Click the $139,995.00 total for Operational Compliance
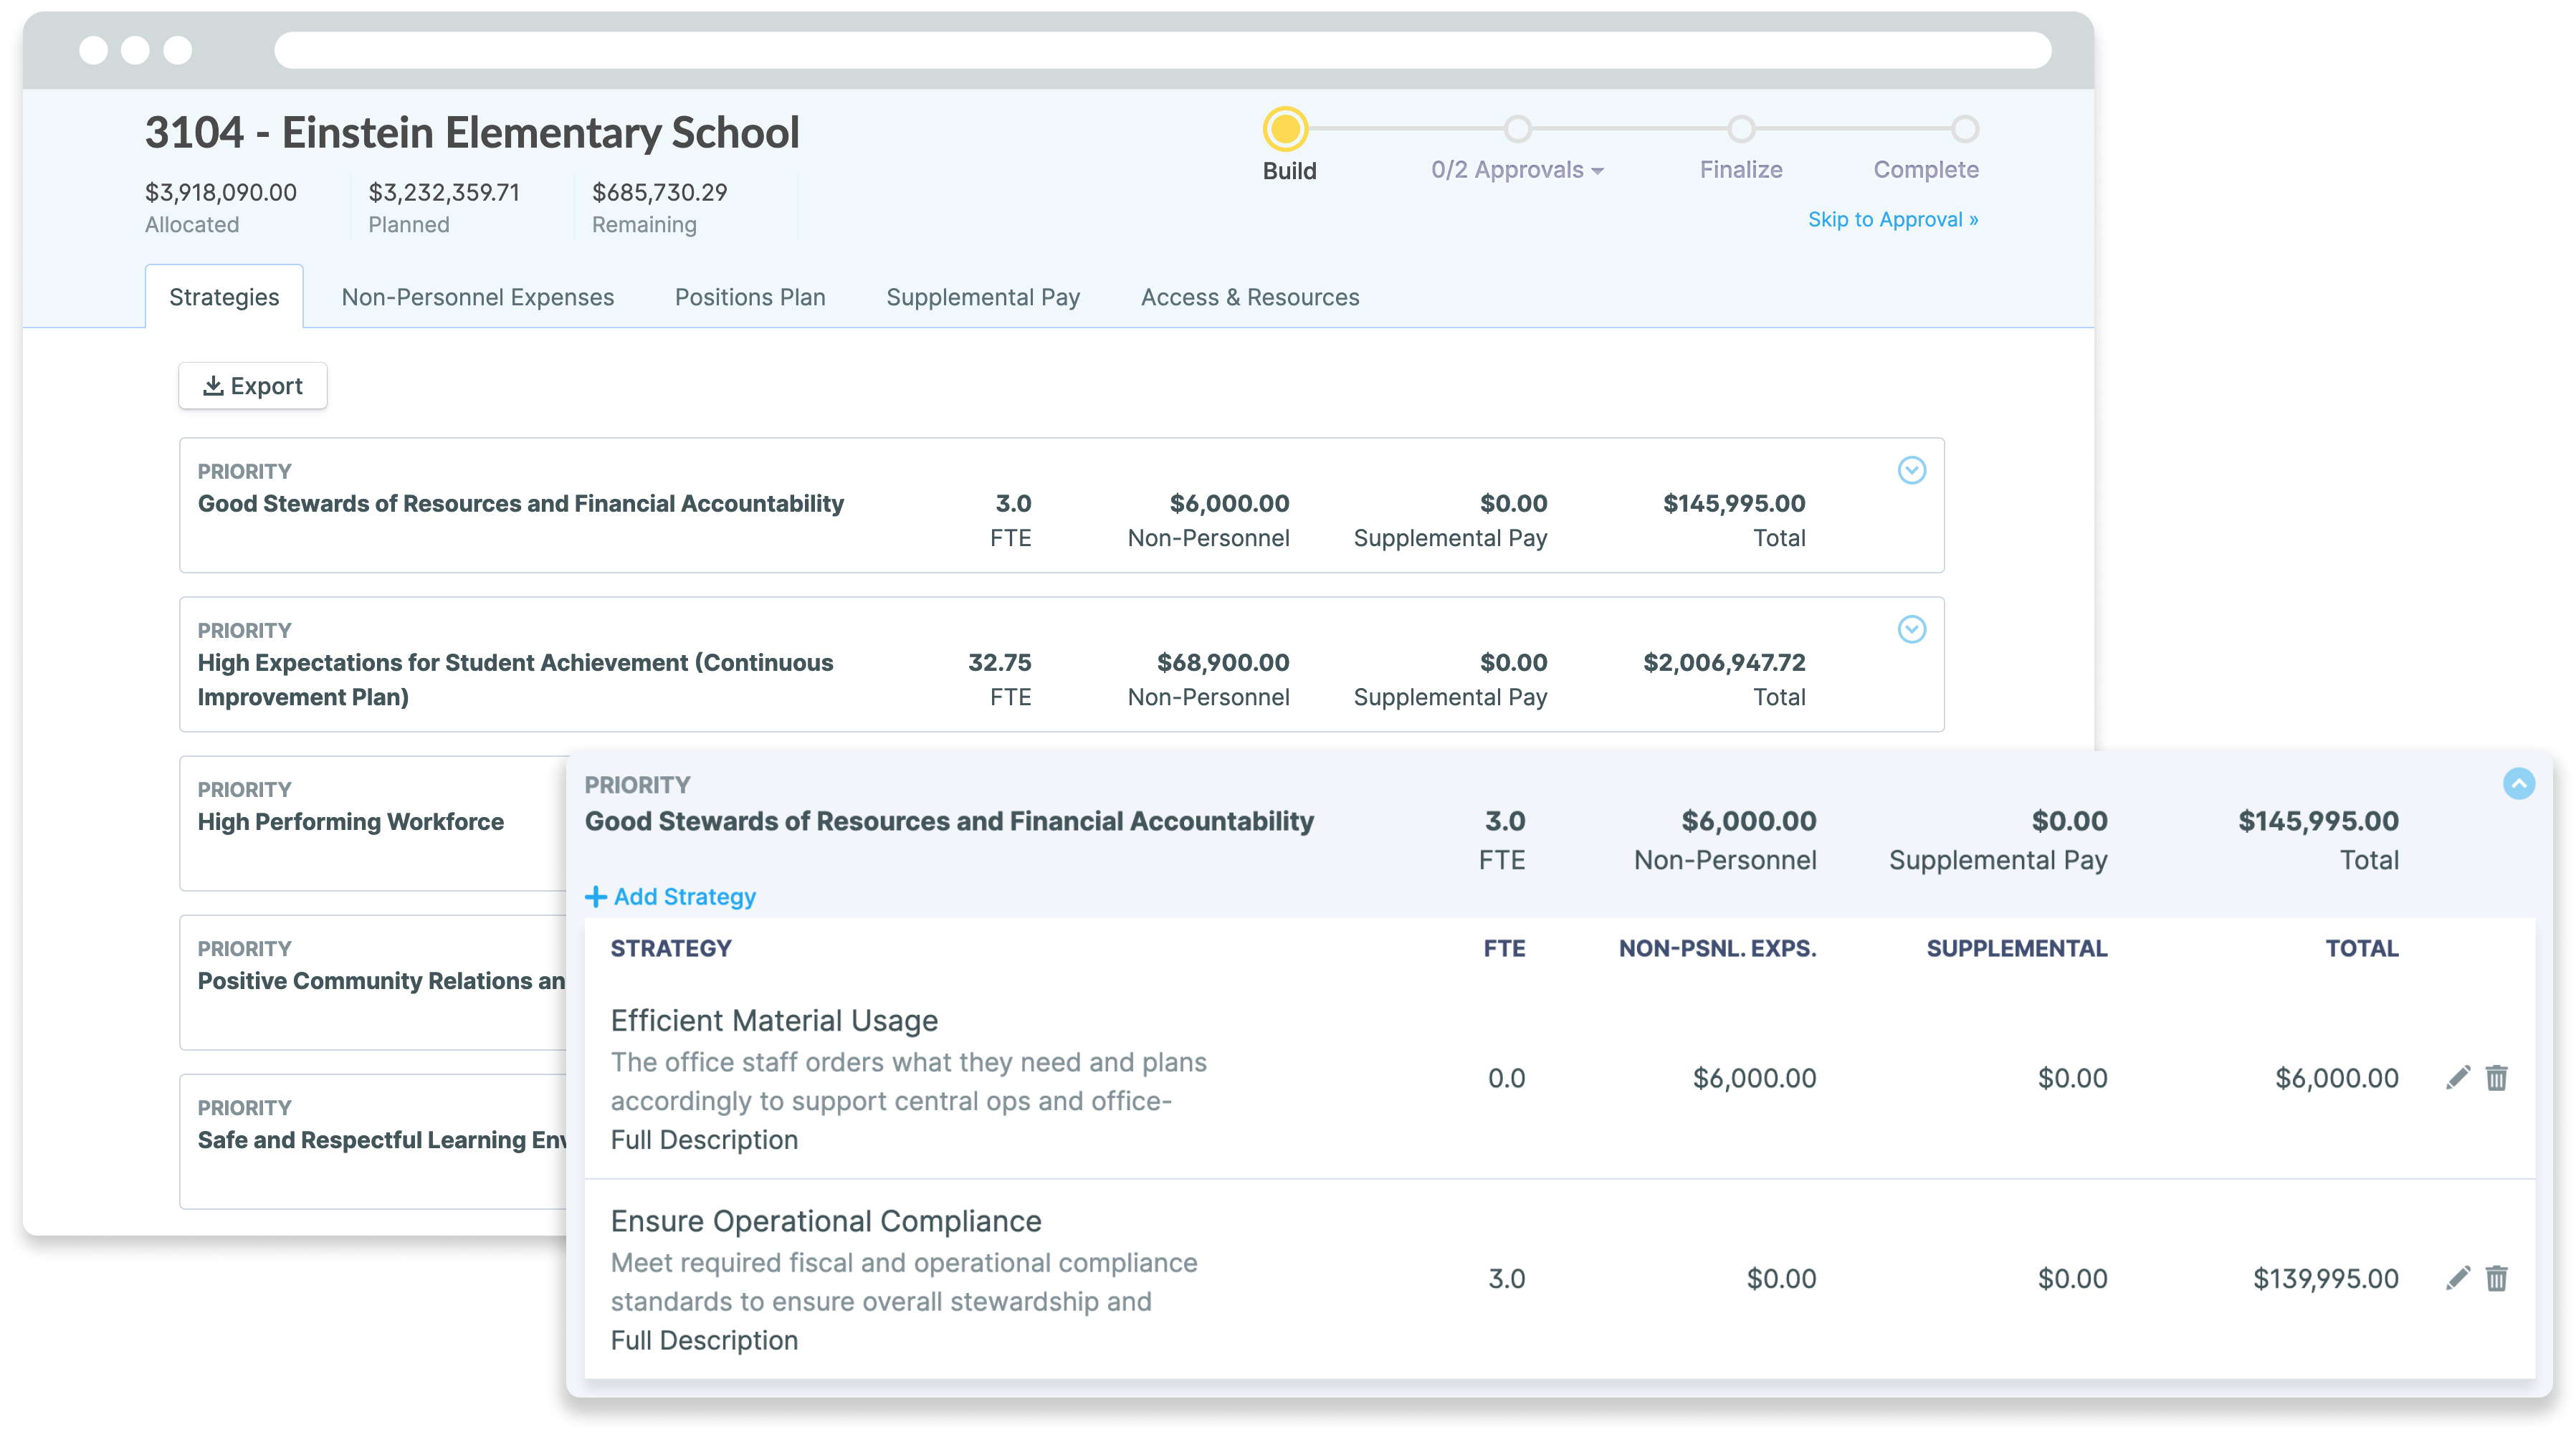Viewport: 2576px width, 1432px height. (2325, 1278)
